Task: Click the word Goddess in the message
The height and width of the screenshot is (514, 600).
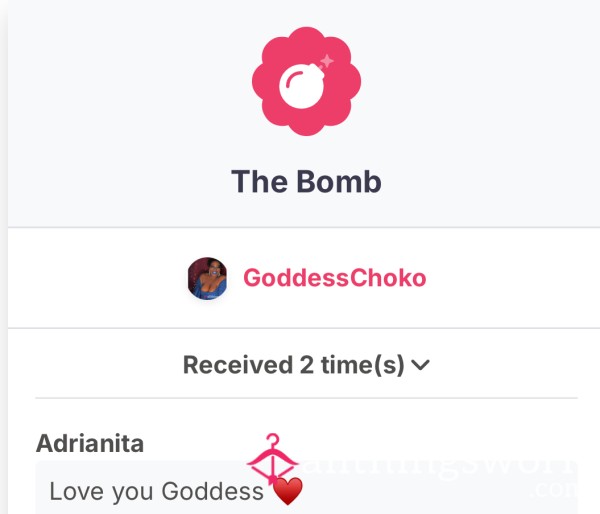Action: [213, 491]
